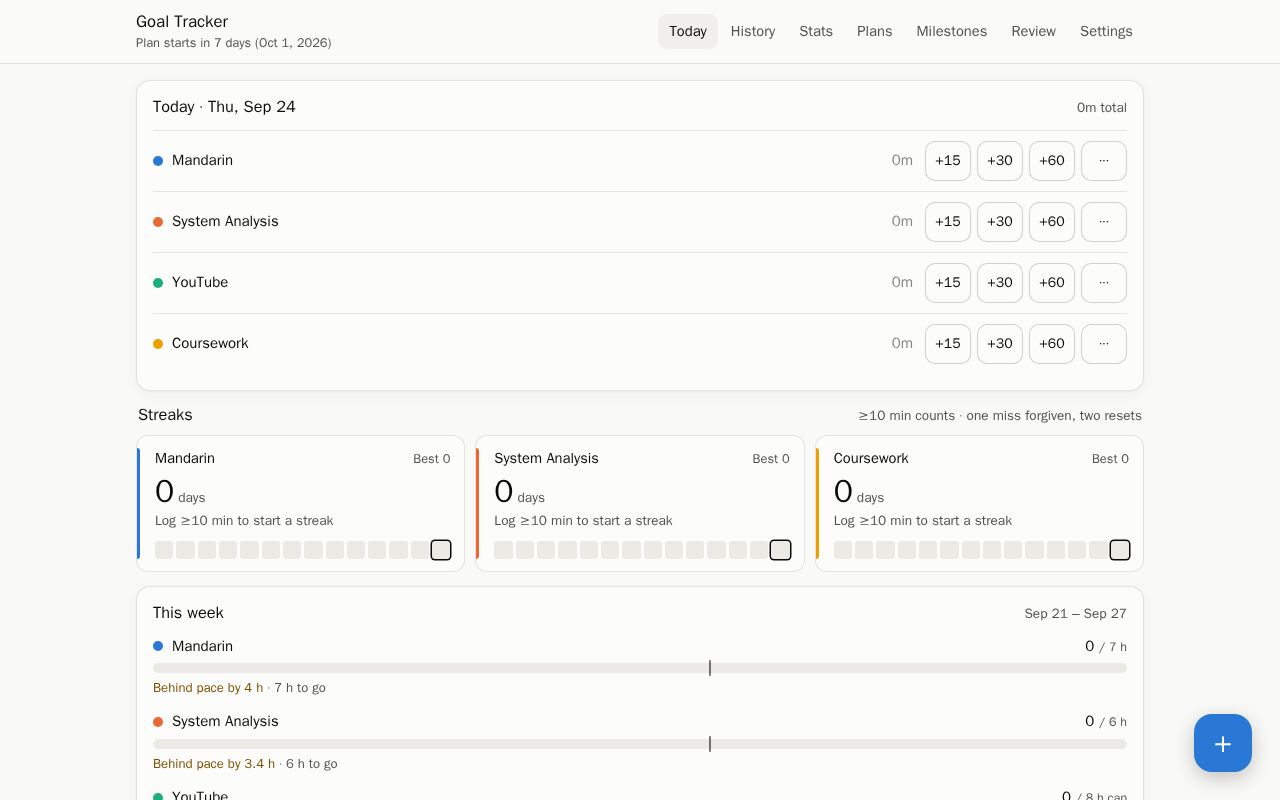Select the Mandarin label in Today list
Screen dimensions: 1280x800
click(202, 161)
